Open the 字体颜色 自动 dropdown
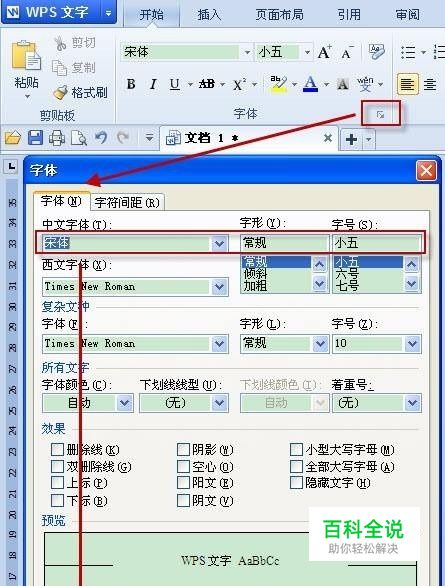Image resolution: width=445 pixels, height=586 pixels. coord(124,403)
